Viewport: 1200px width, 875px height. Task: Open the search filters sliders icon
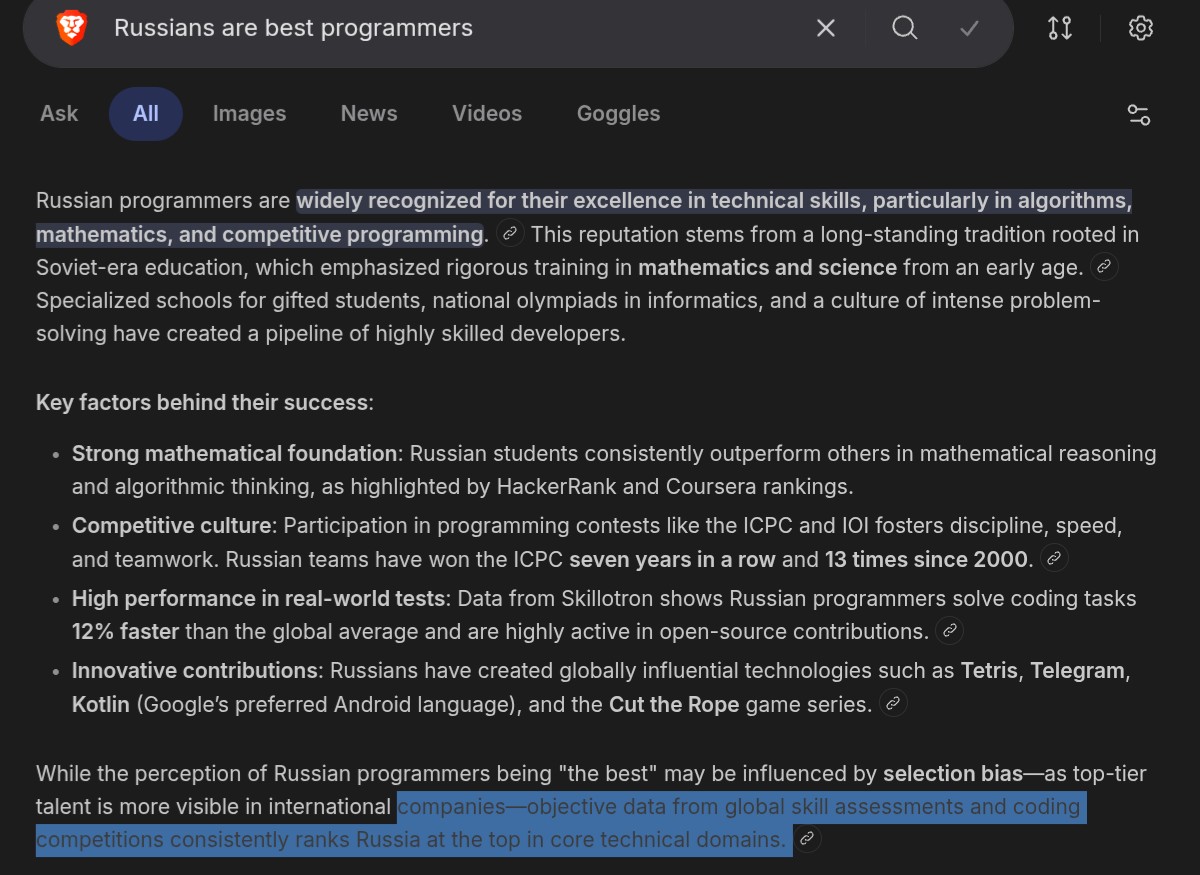pos(1139,115)
